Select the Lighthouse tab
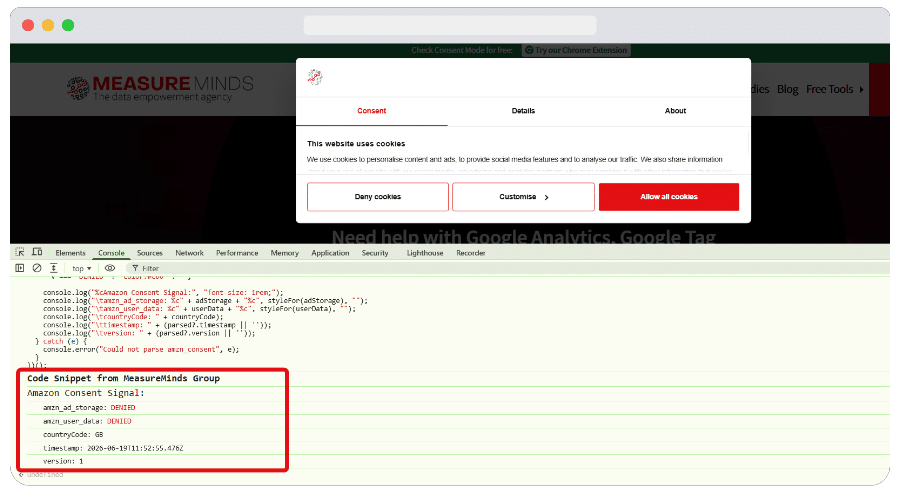 pyautogui.click(x=425, y=253)
